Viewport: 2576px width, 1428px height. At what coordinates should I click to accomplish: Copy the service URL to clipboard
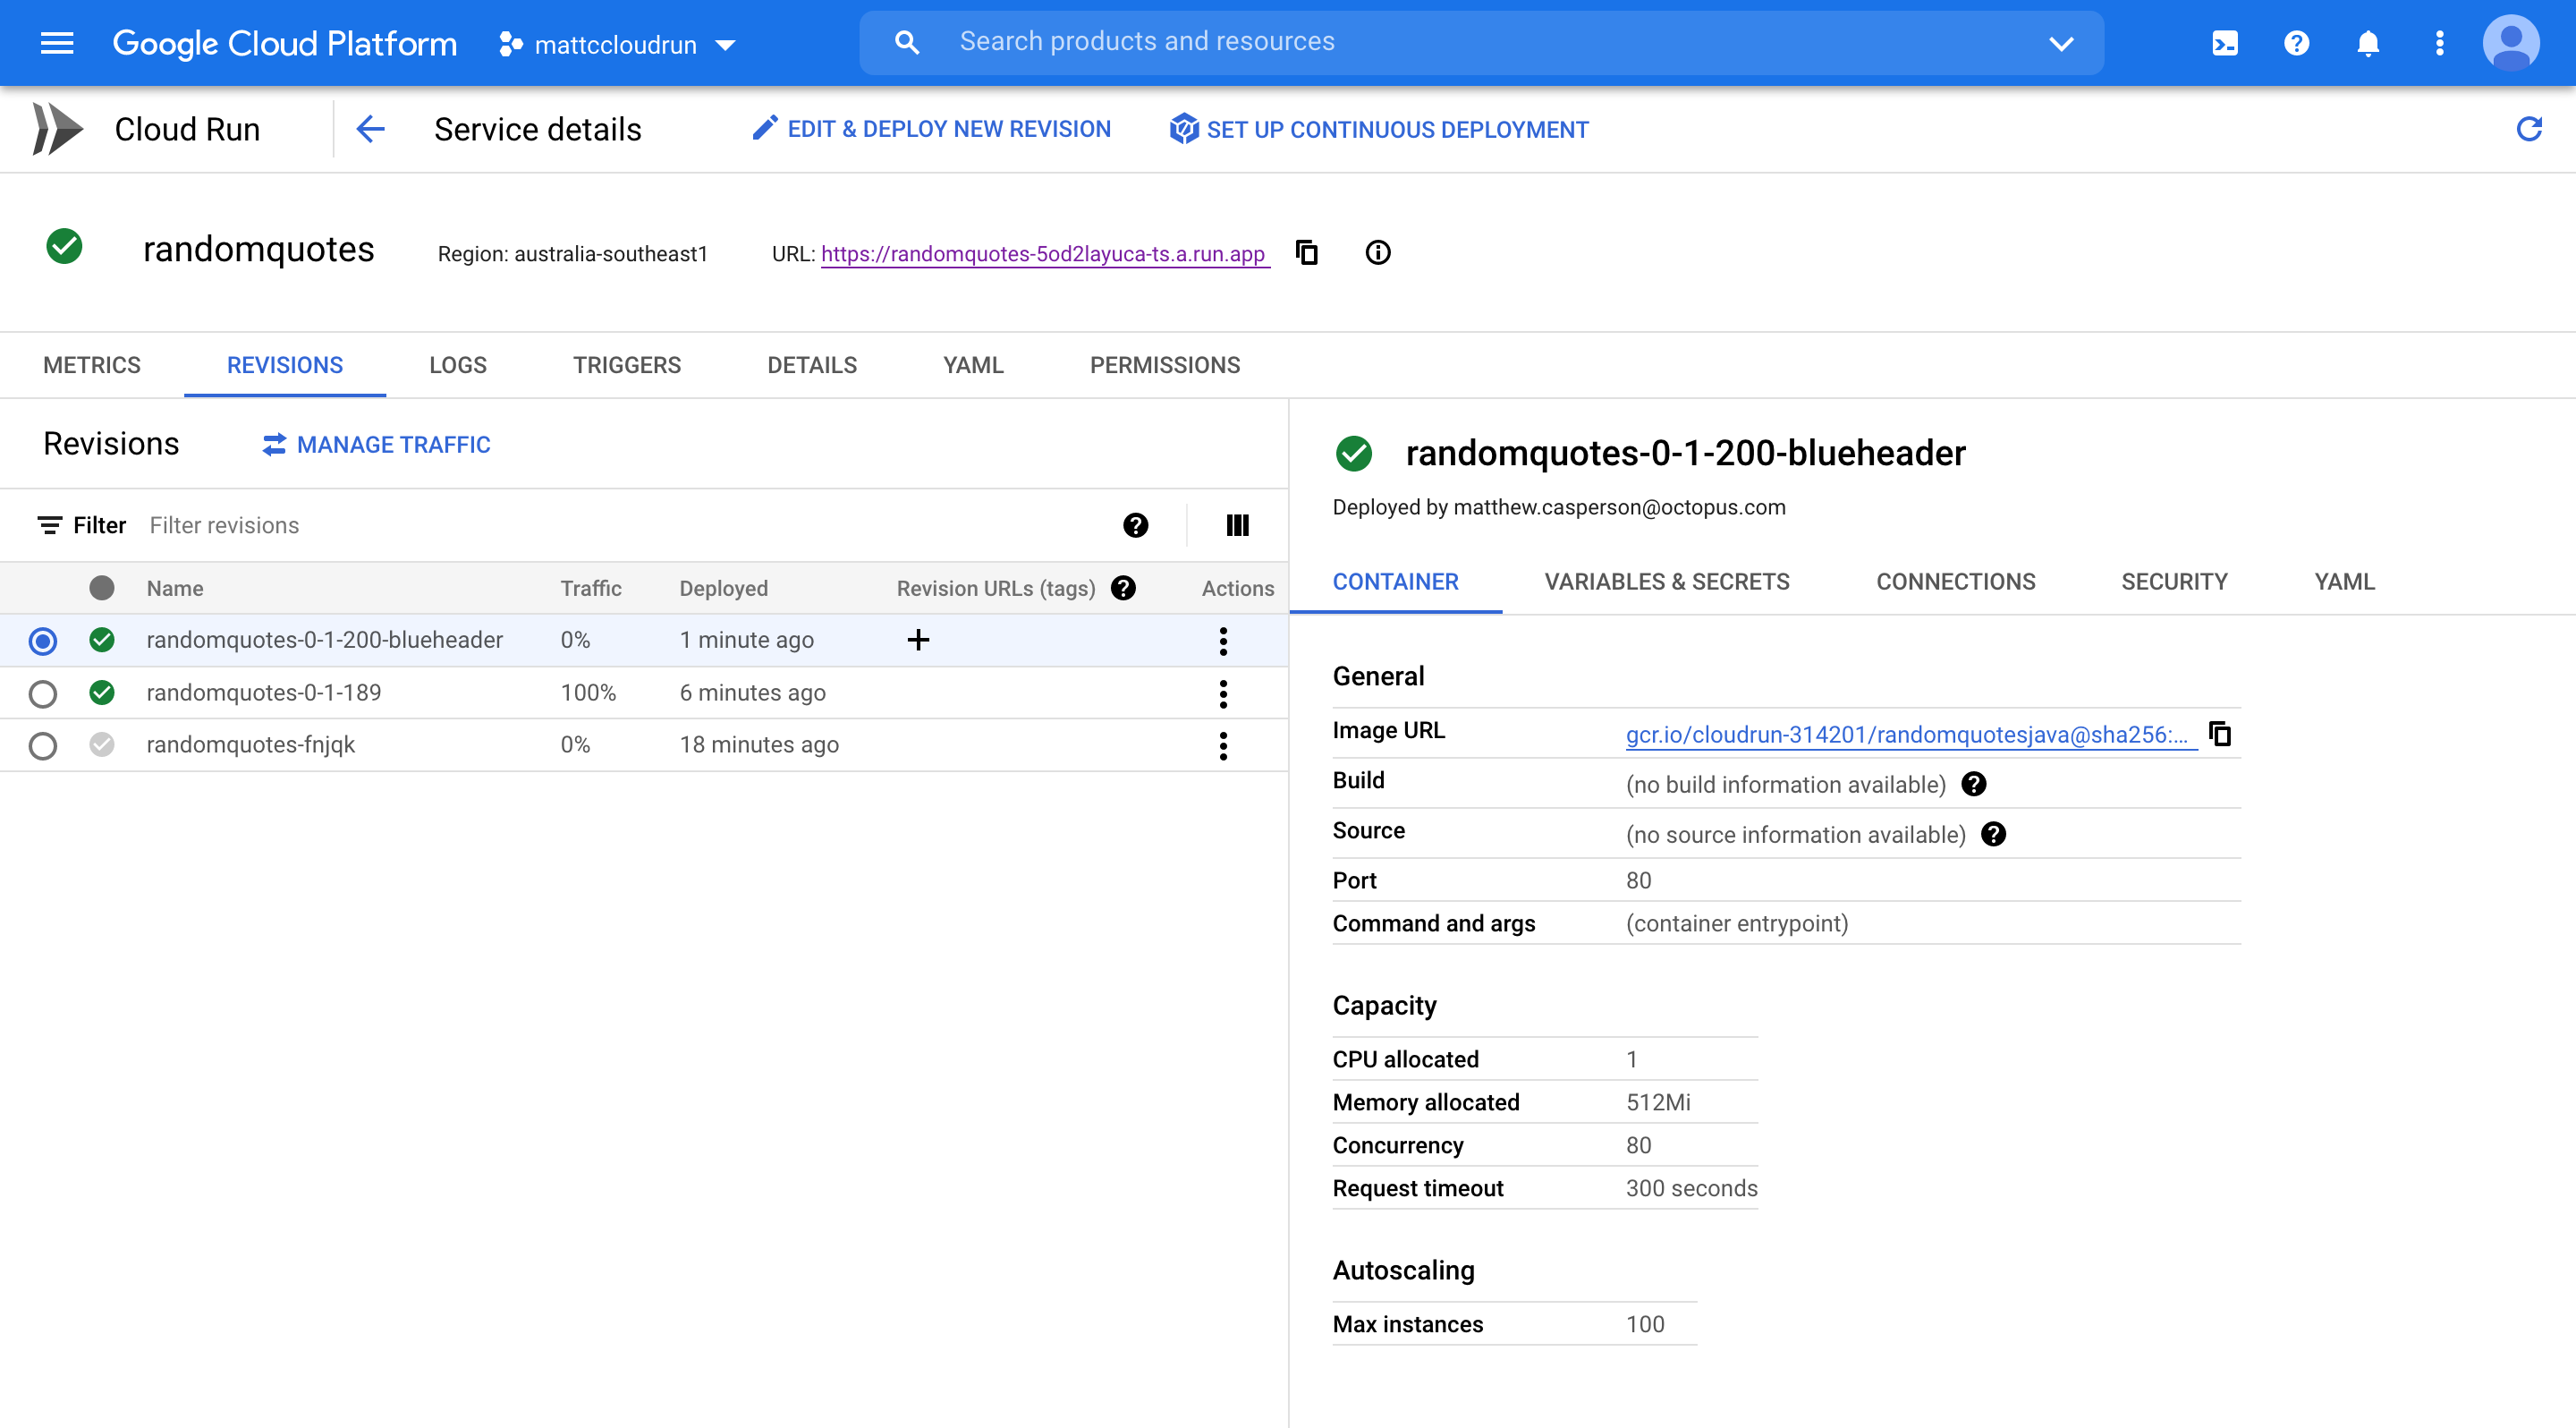point(1306,252)
